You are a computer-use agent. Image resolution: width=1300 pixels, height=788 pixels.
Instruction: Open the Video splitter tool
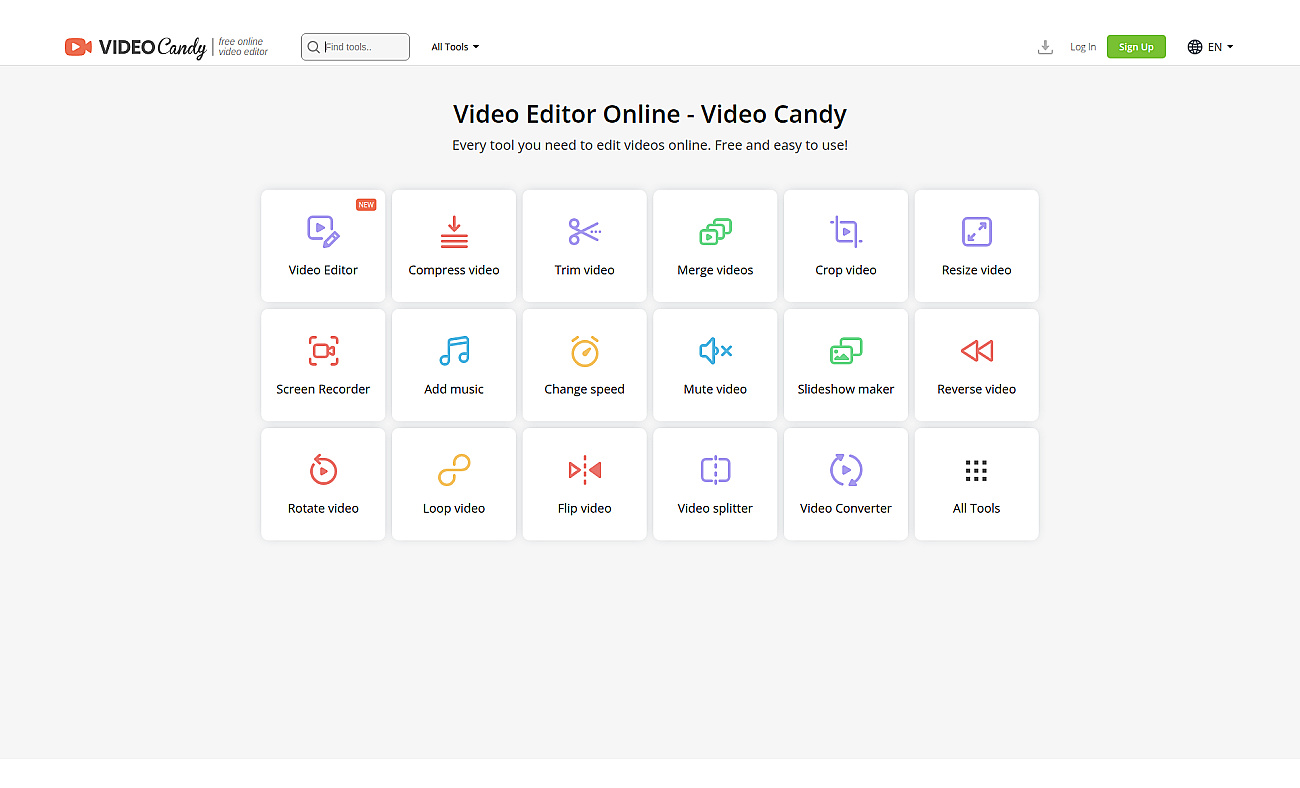pyautogui.click(x=715, y=484)
